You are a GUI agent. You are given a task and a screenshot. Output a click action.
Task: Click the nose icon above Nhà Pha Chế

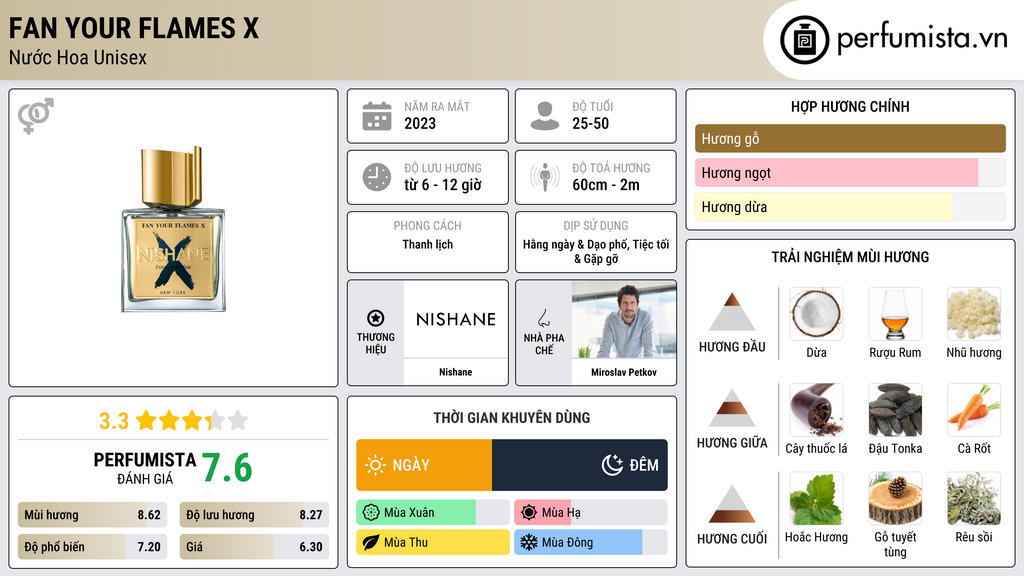coord(543,318)
